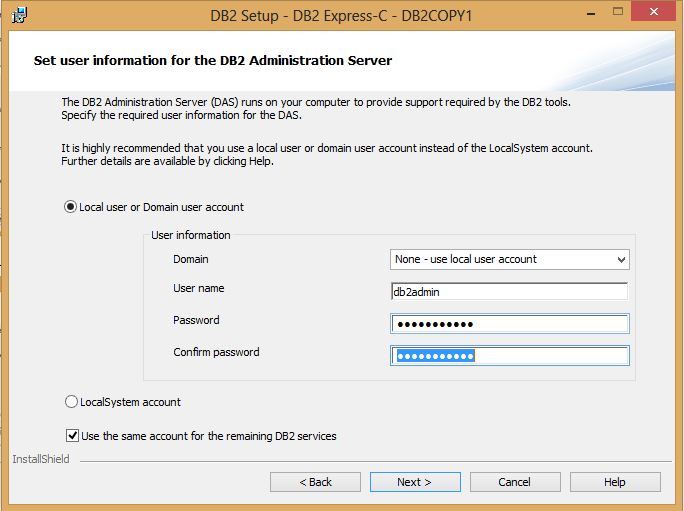Click heading 'Set user information for the DB2 Administration Server'

[x=213, y=60]
